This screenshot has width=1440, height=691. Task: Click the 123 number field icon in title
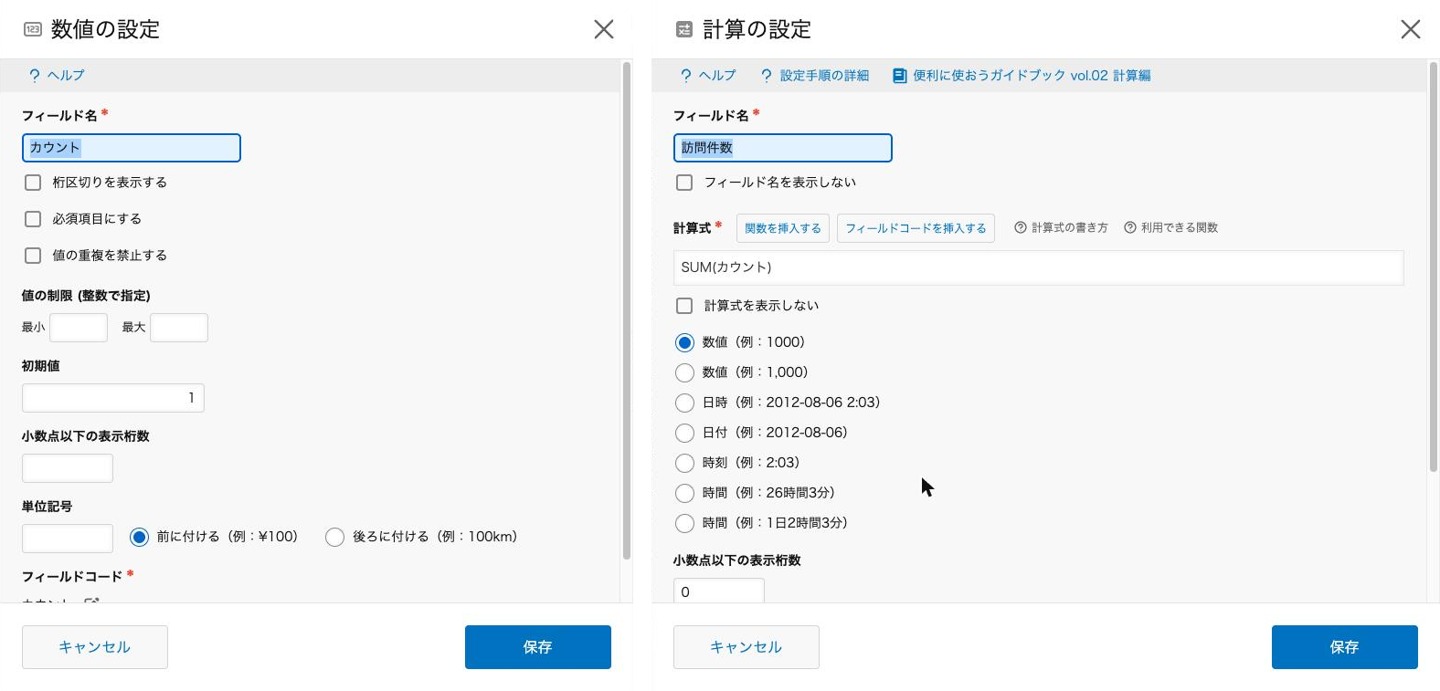(33, 29)
